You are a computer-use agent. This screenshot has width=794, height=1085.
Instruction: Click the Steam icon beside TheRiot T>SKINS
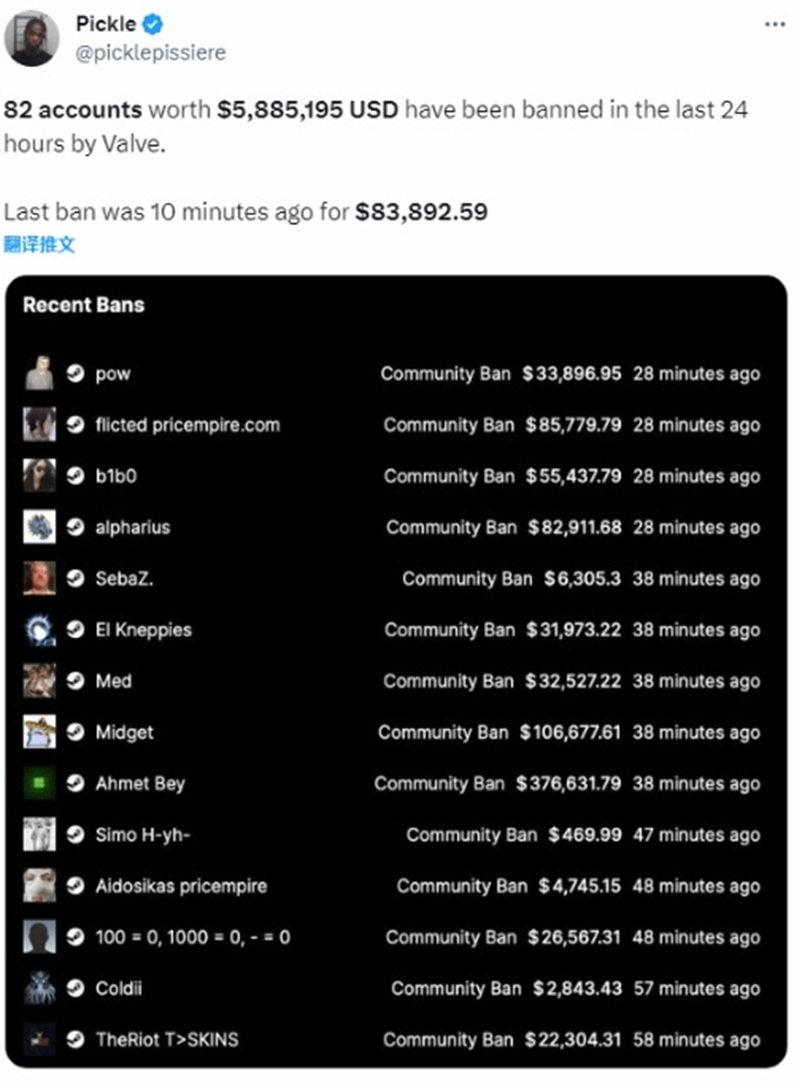click(x=75, y=1040)
